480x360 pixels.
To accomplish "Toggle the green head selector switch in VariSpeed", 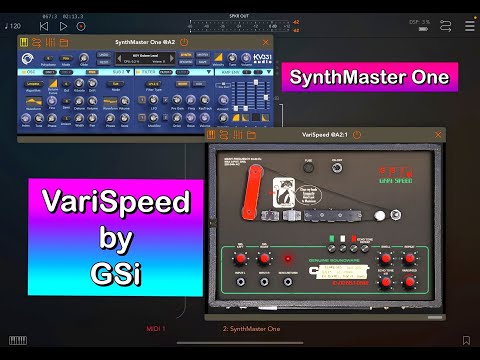I will (x=332, y=248).
